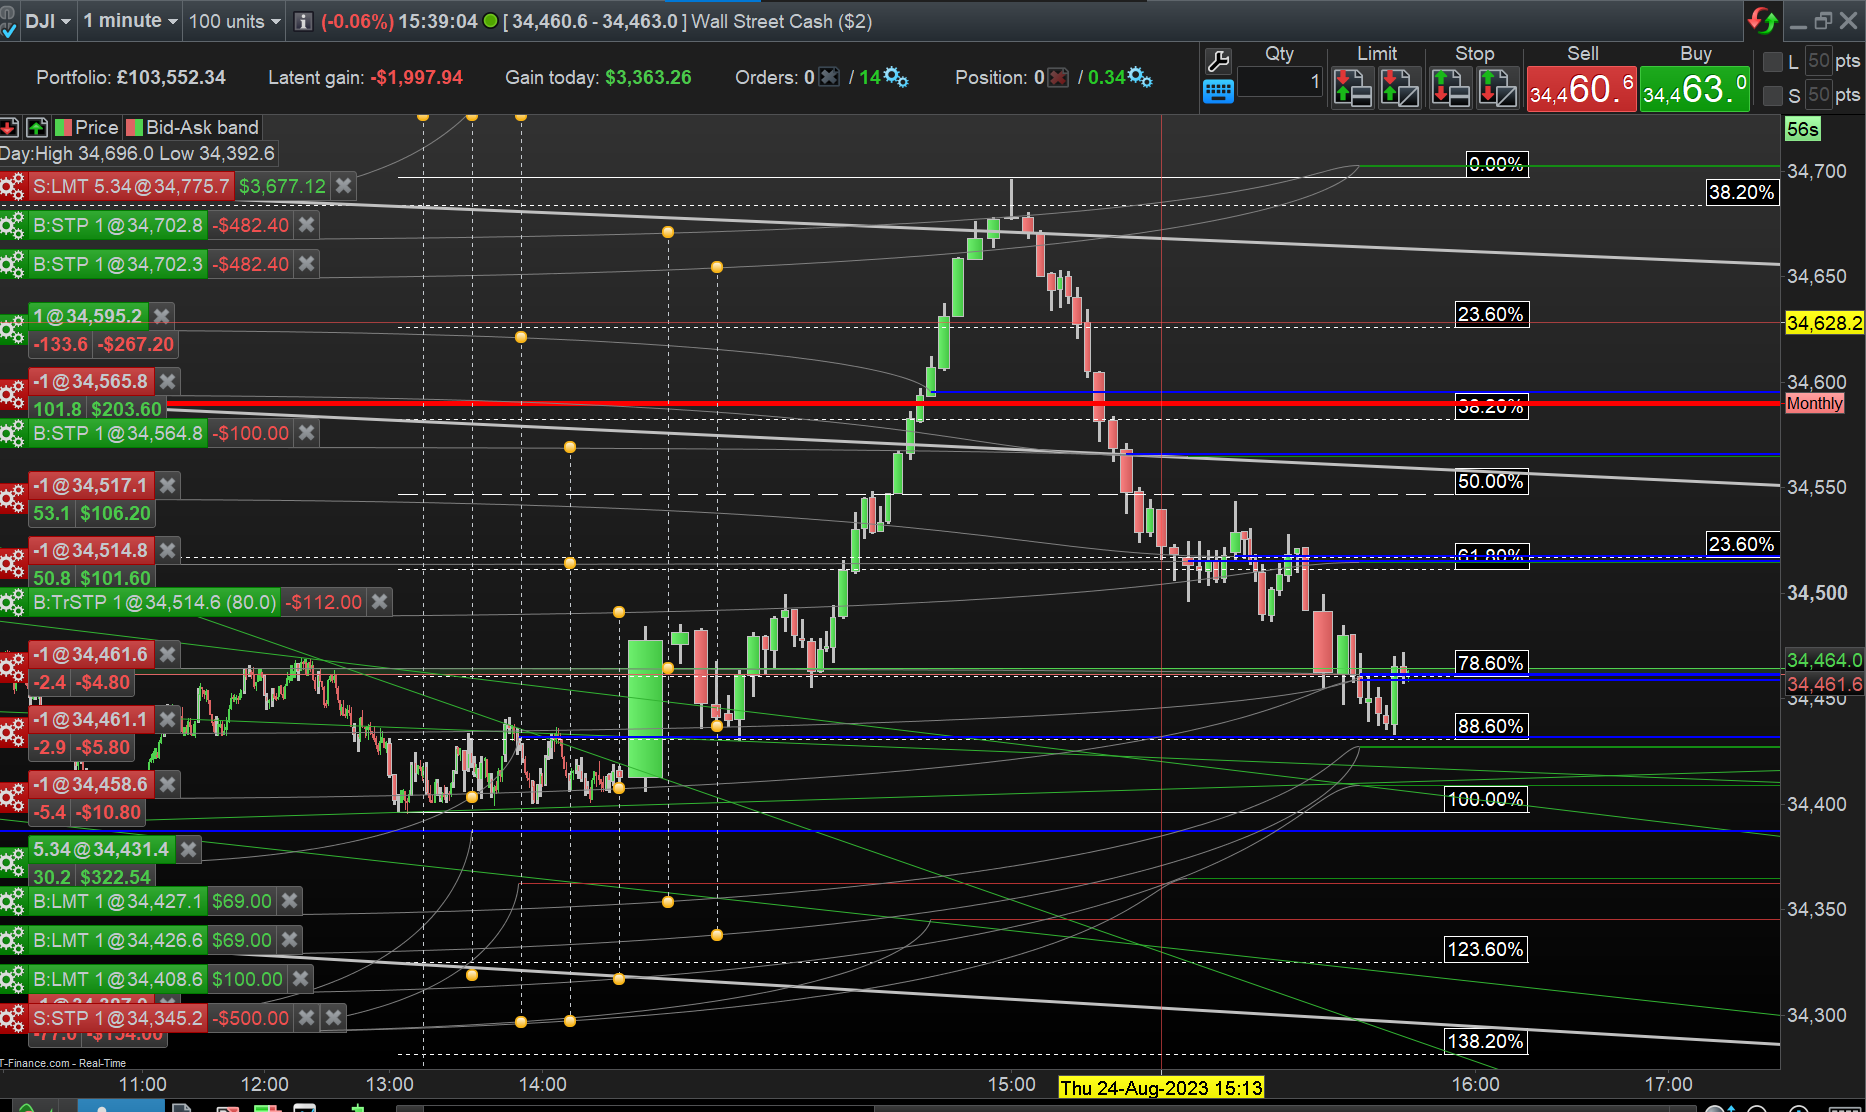This screenshot has width=1866, height=1112.
Task: Select the first Stop order icon
Action: point(1450,87)
